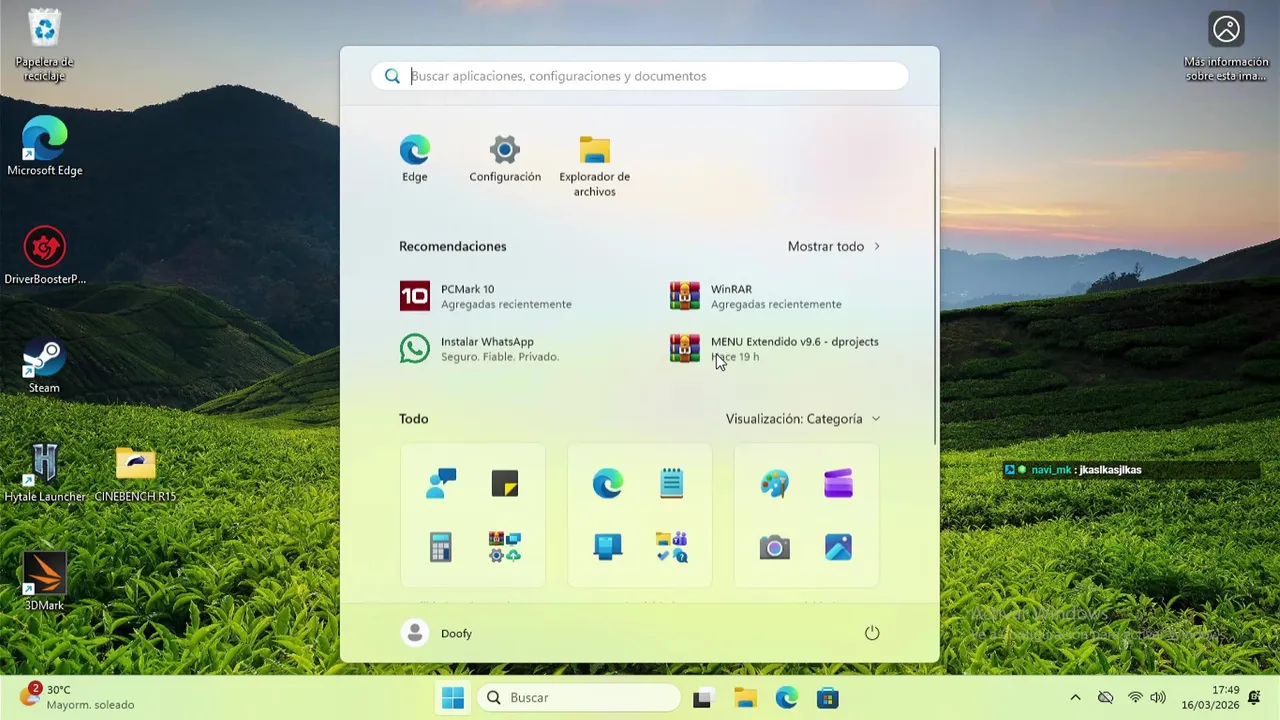Open the Notepad app icon
1280x720 pixels.
[672, 484]
